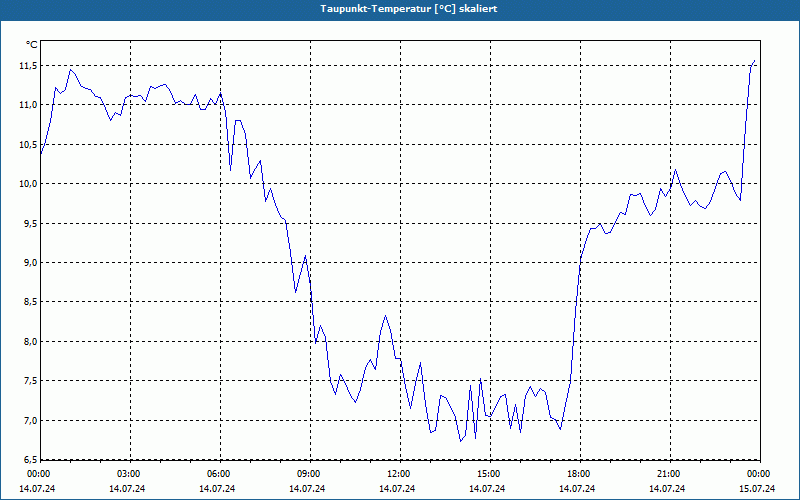Select the 14.07.24 date under 12:00

pyautogui.click(x=397, y=488)
